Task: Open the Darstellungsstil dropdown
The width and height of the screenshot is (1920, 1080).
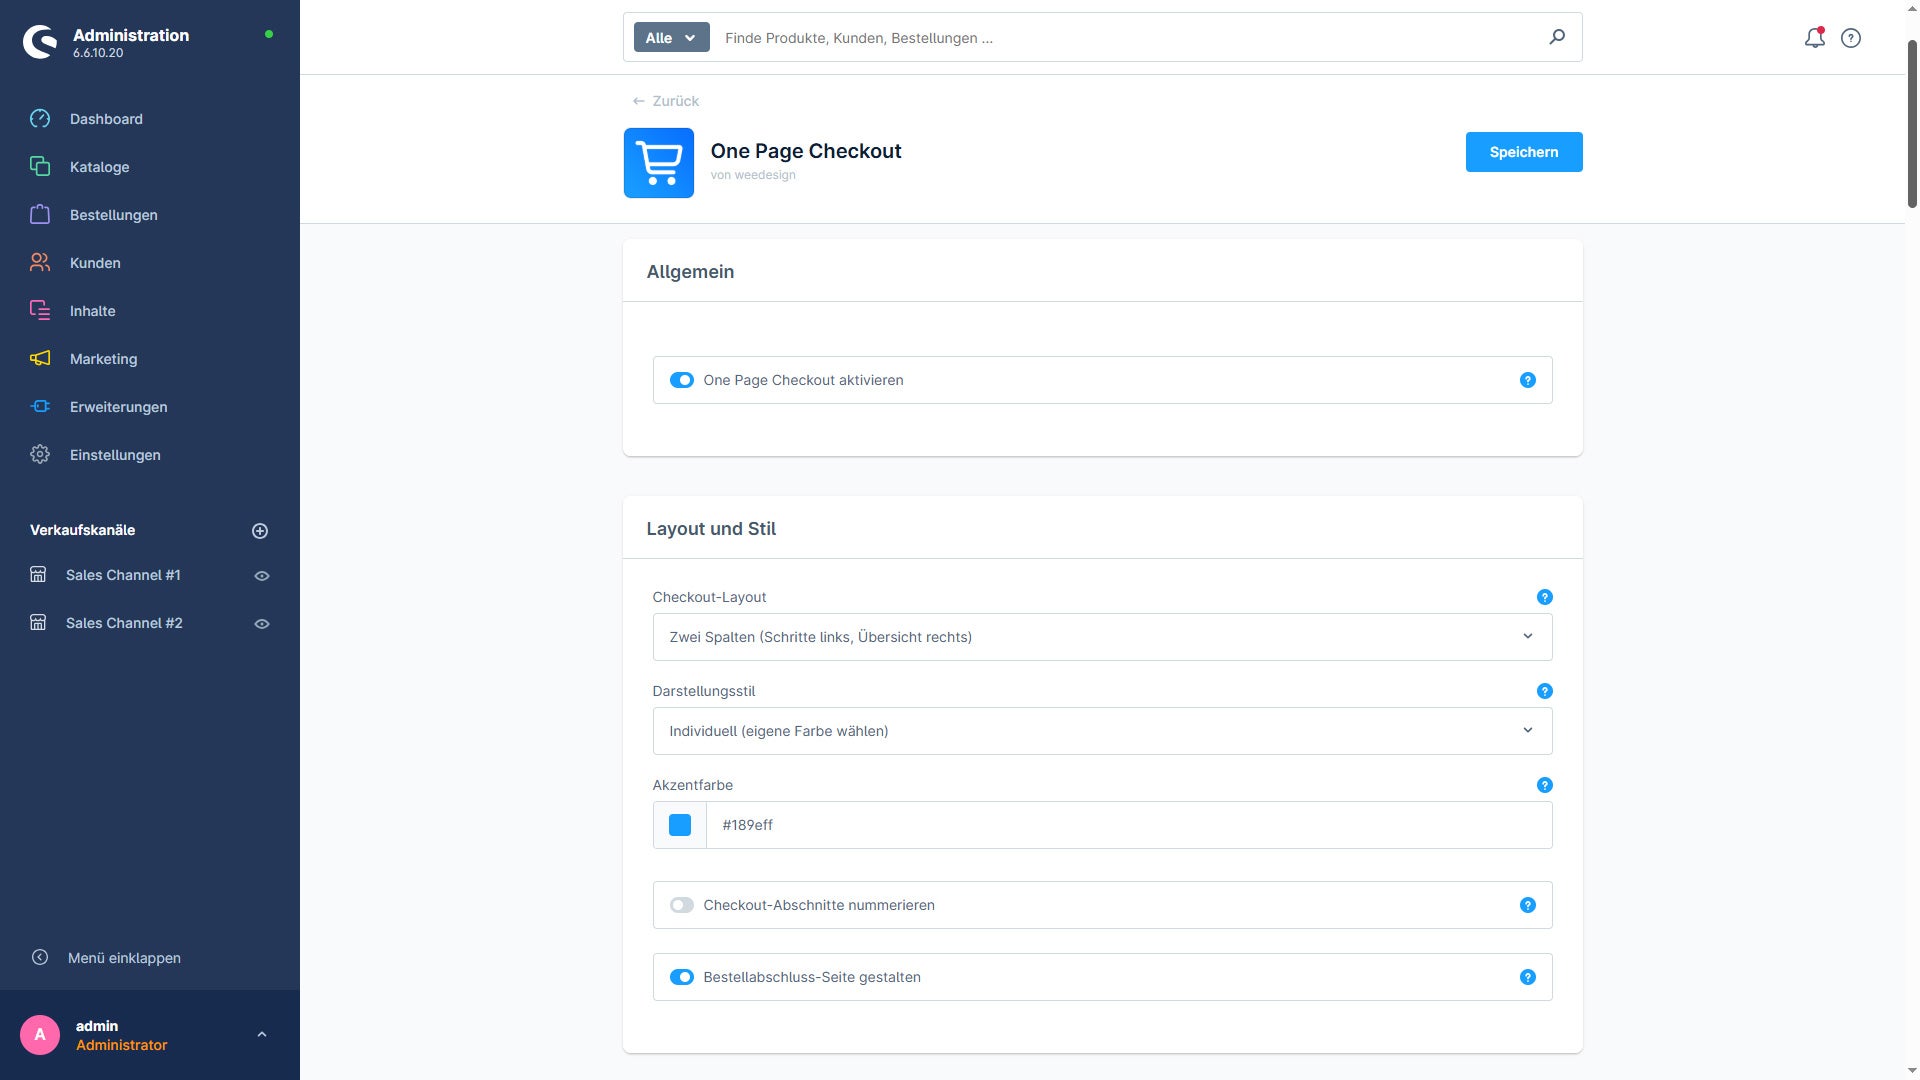Action: tap(1102, 731)
